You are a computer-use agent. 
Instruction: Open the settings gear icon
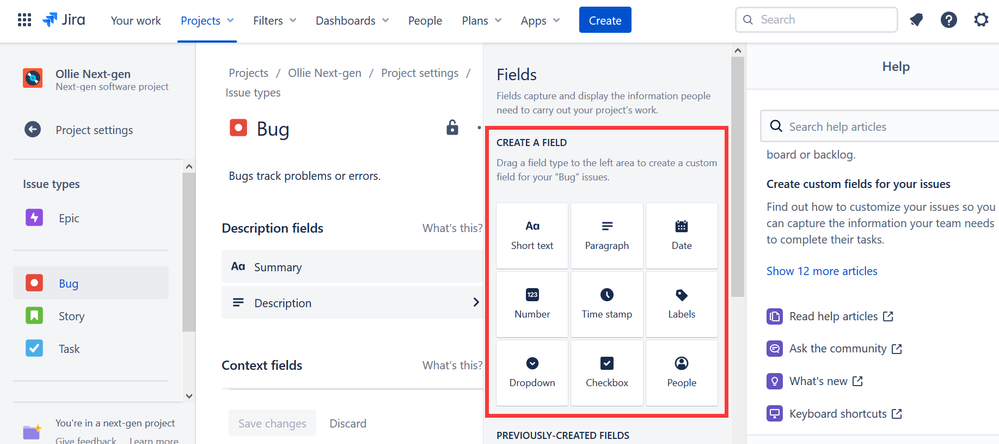(x=981, y=20)
